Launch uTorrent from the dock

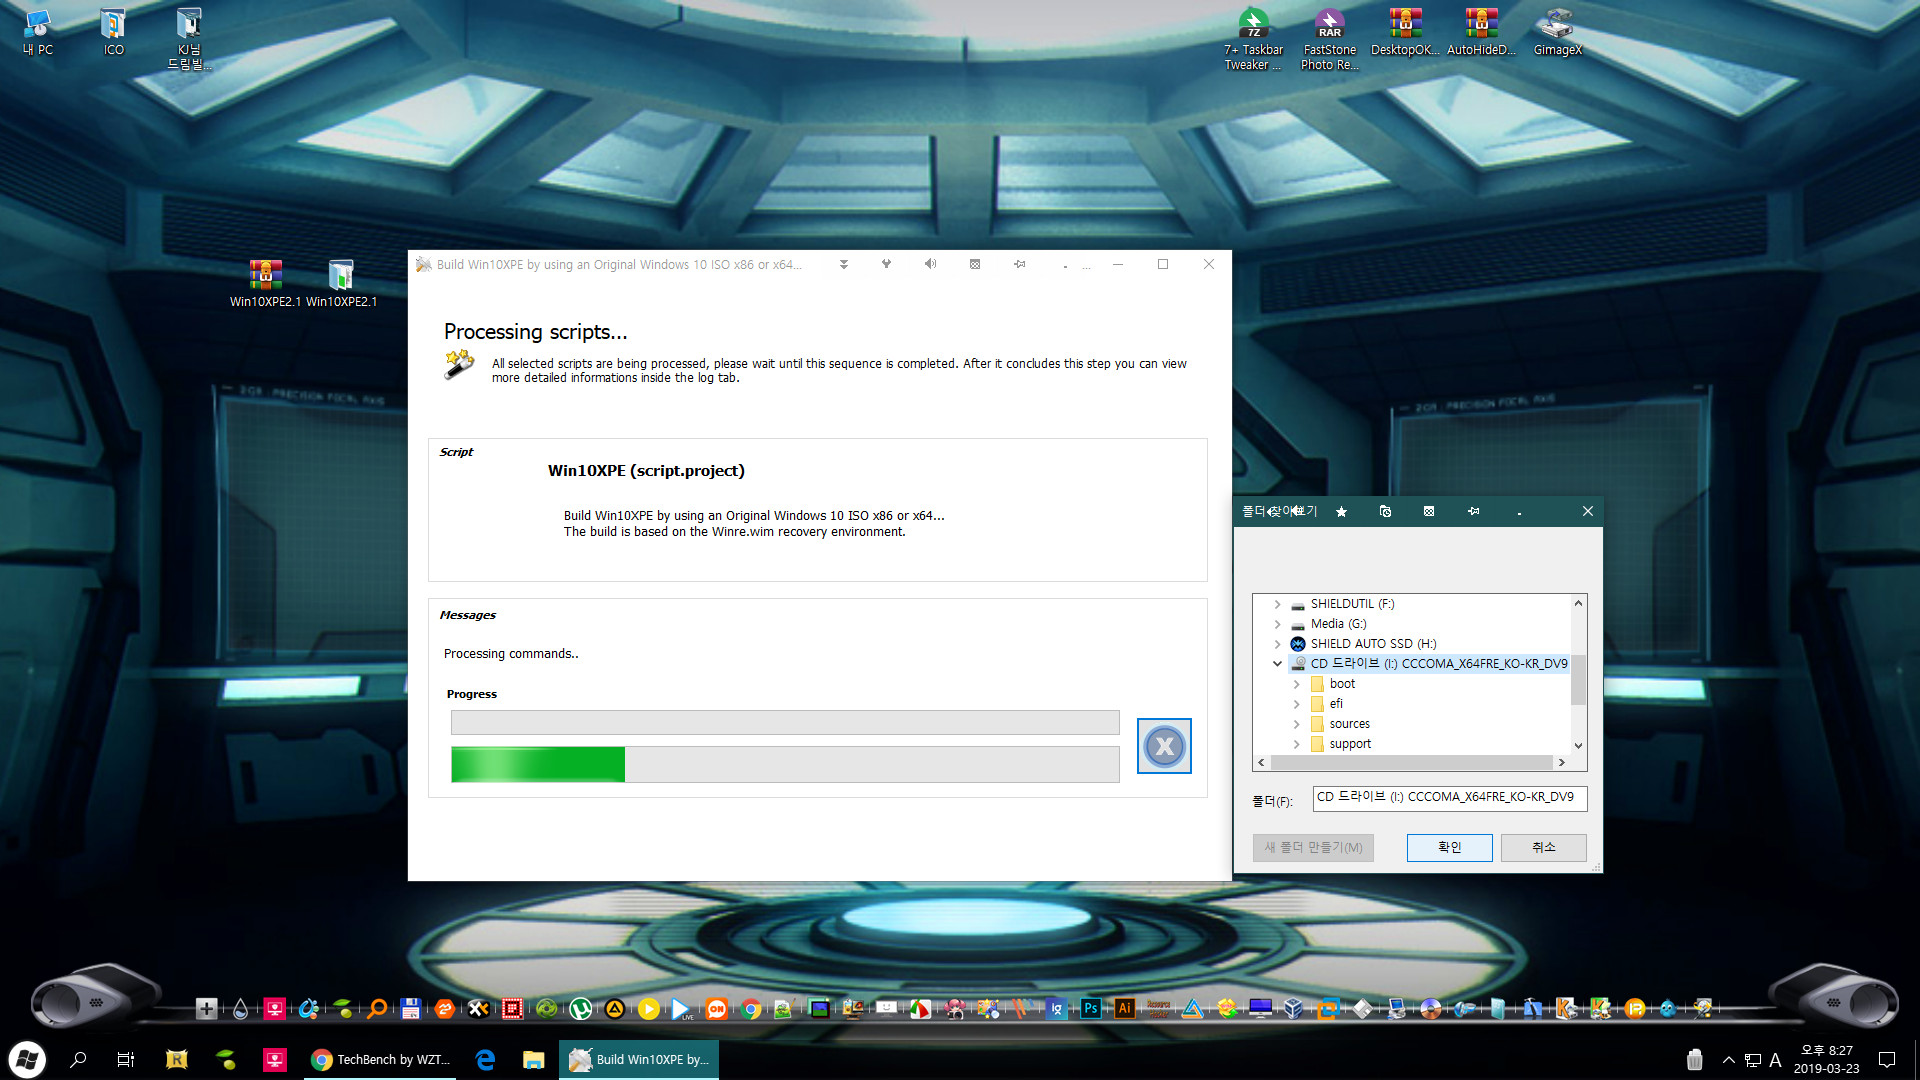(x=580, y=1008)
